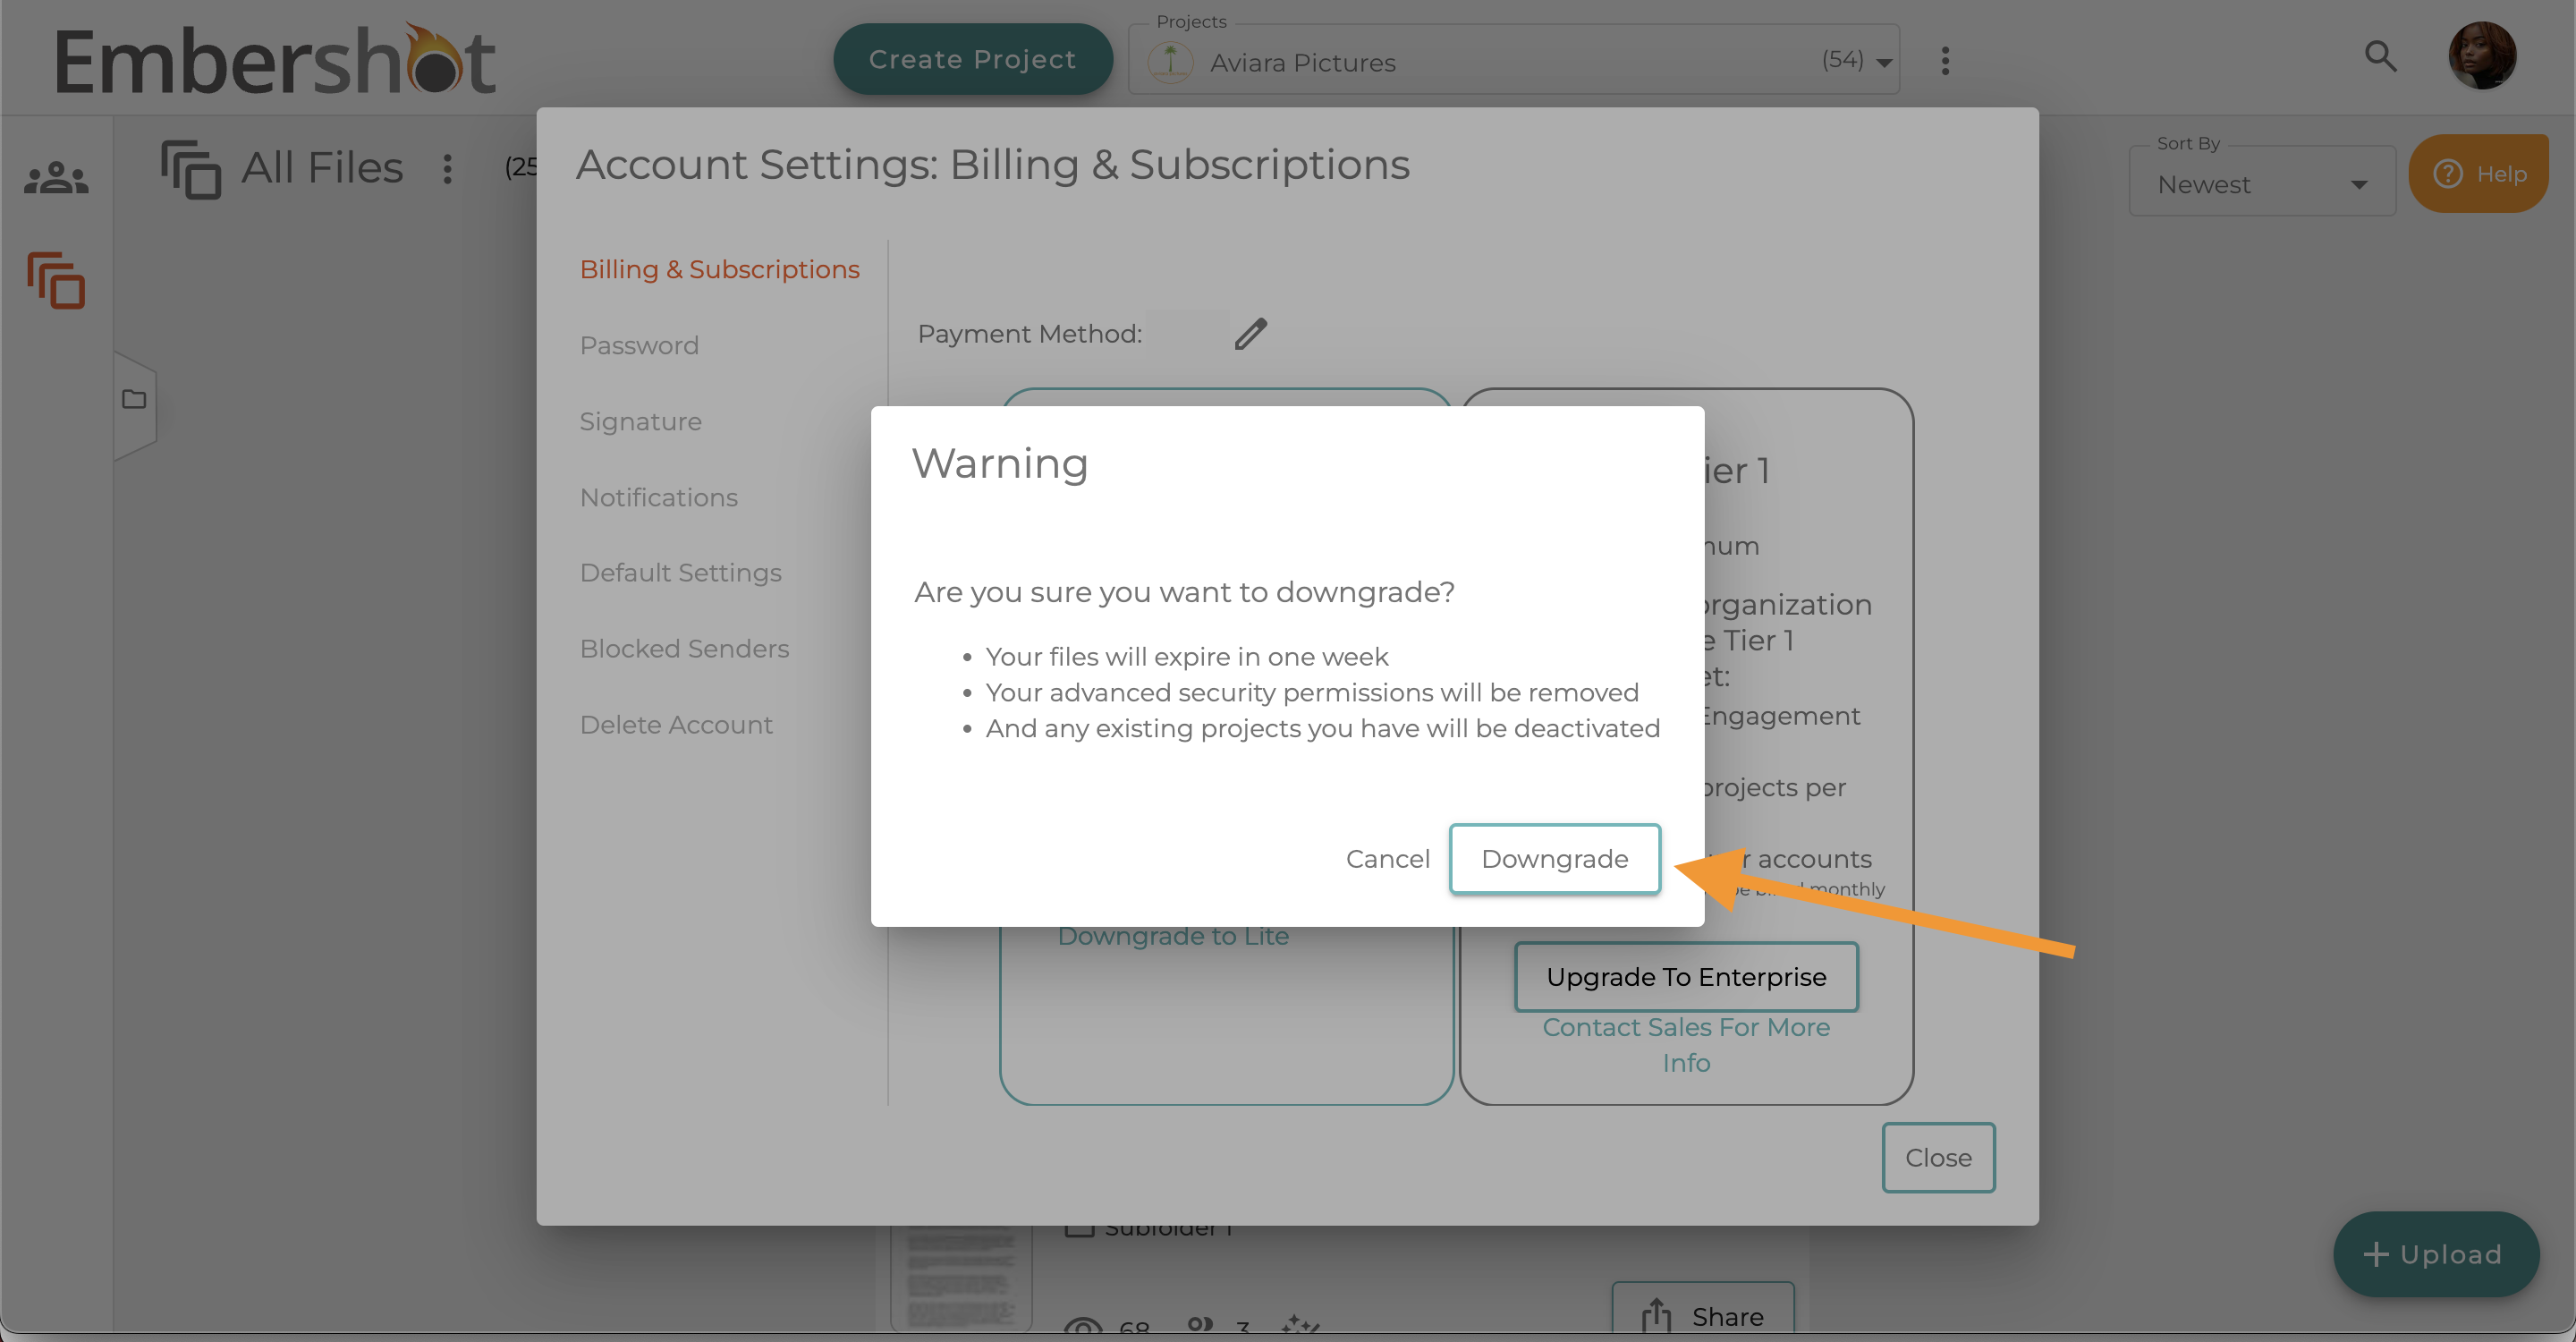Go to Delete Account settings
The image size is (2576, 1342).
(676, 725)
